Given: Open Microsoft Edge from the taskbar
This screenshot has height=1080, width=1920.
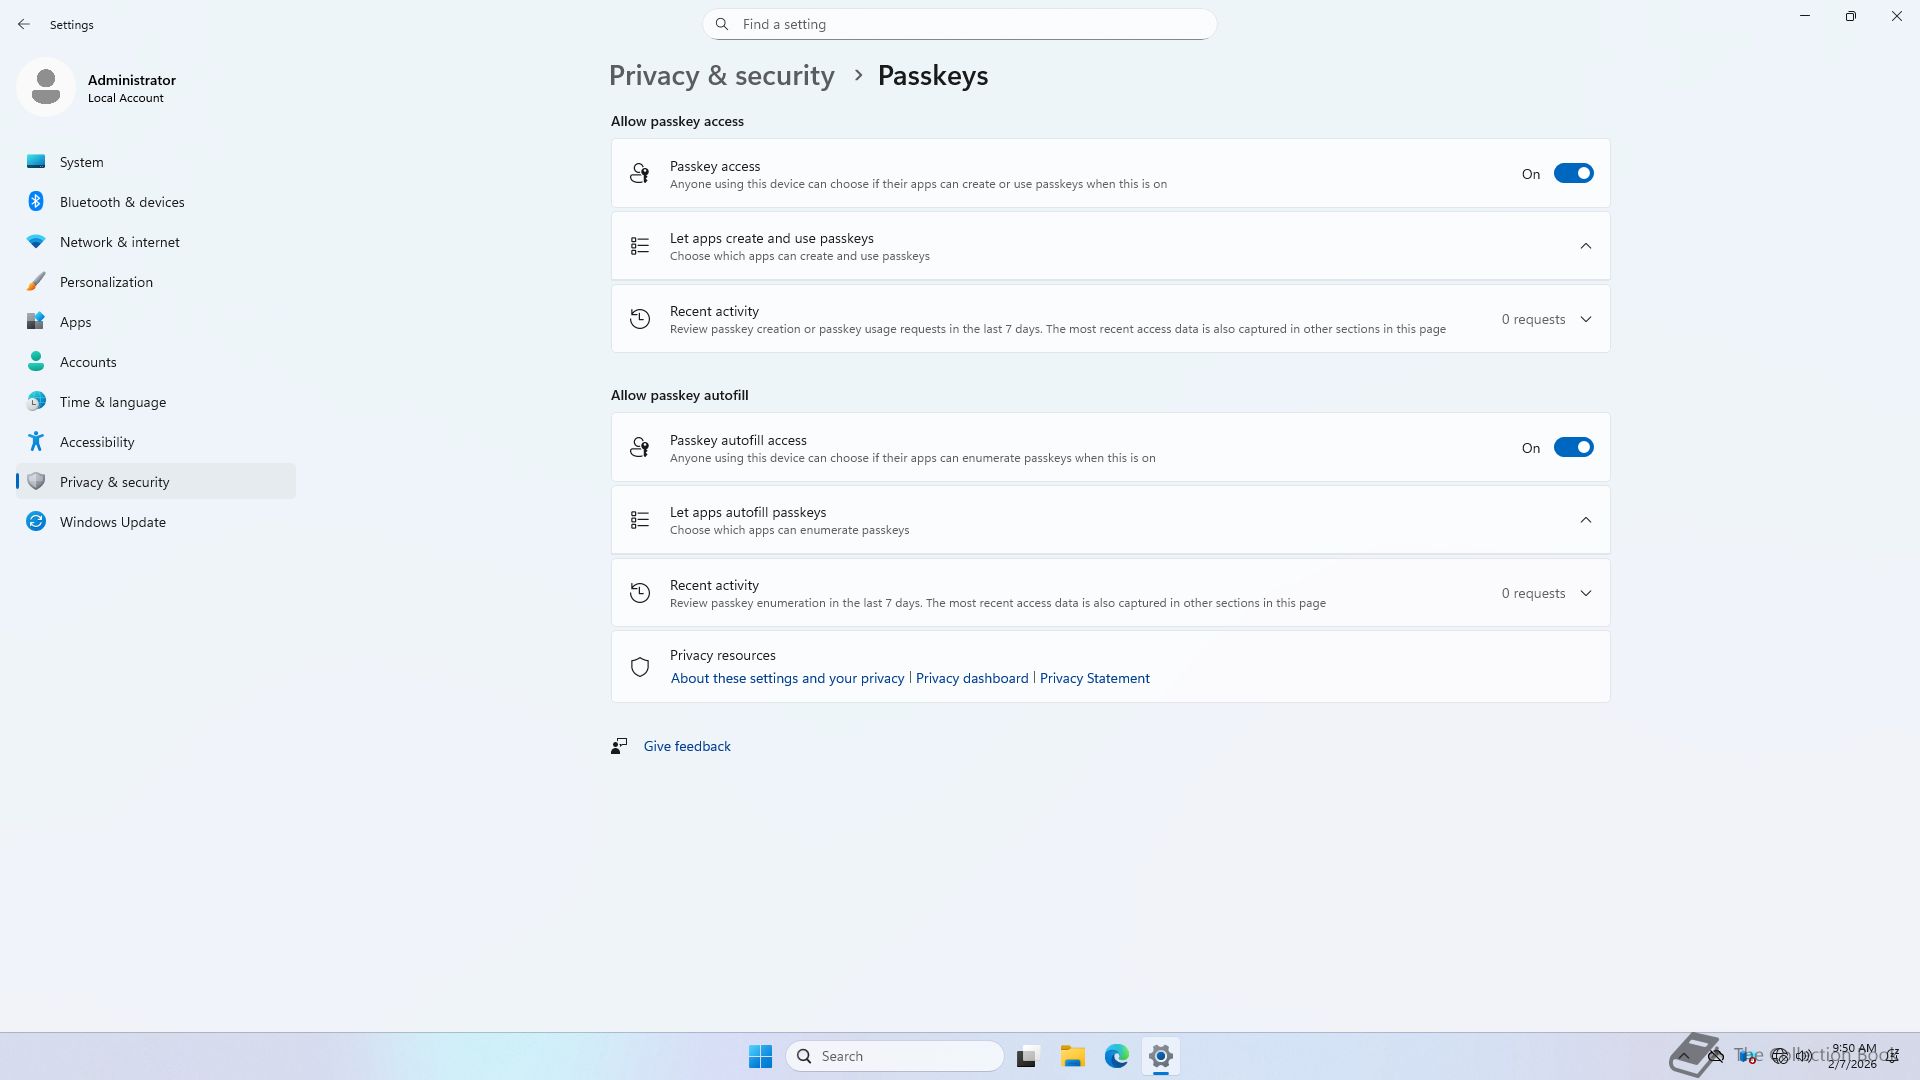Looking at the screenshot, I should (x=1116, y=1056).
